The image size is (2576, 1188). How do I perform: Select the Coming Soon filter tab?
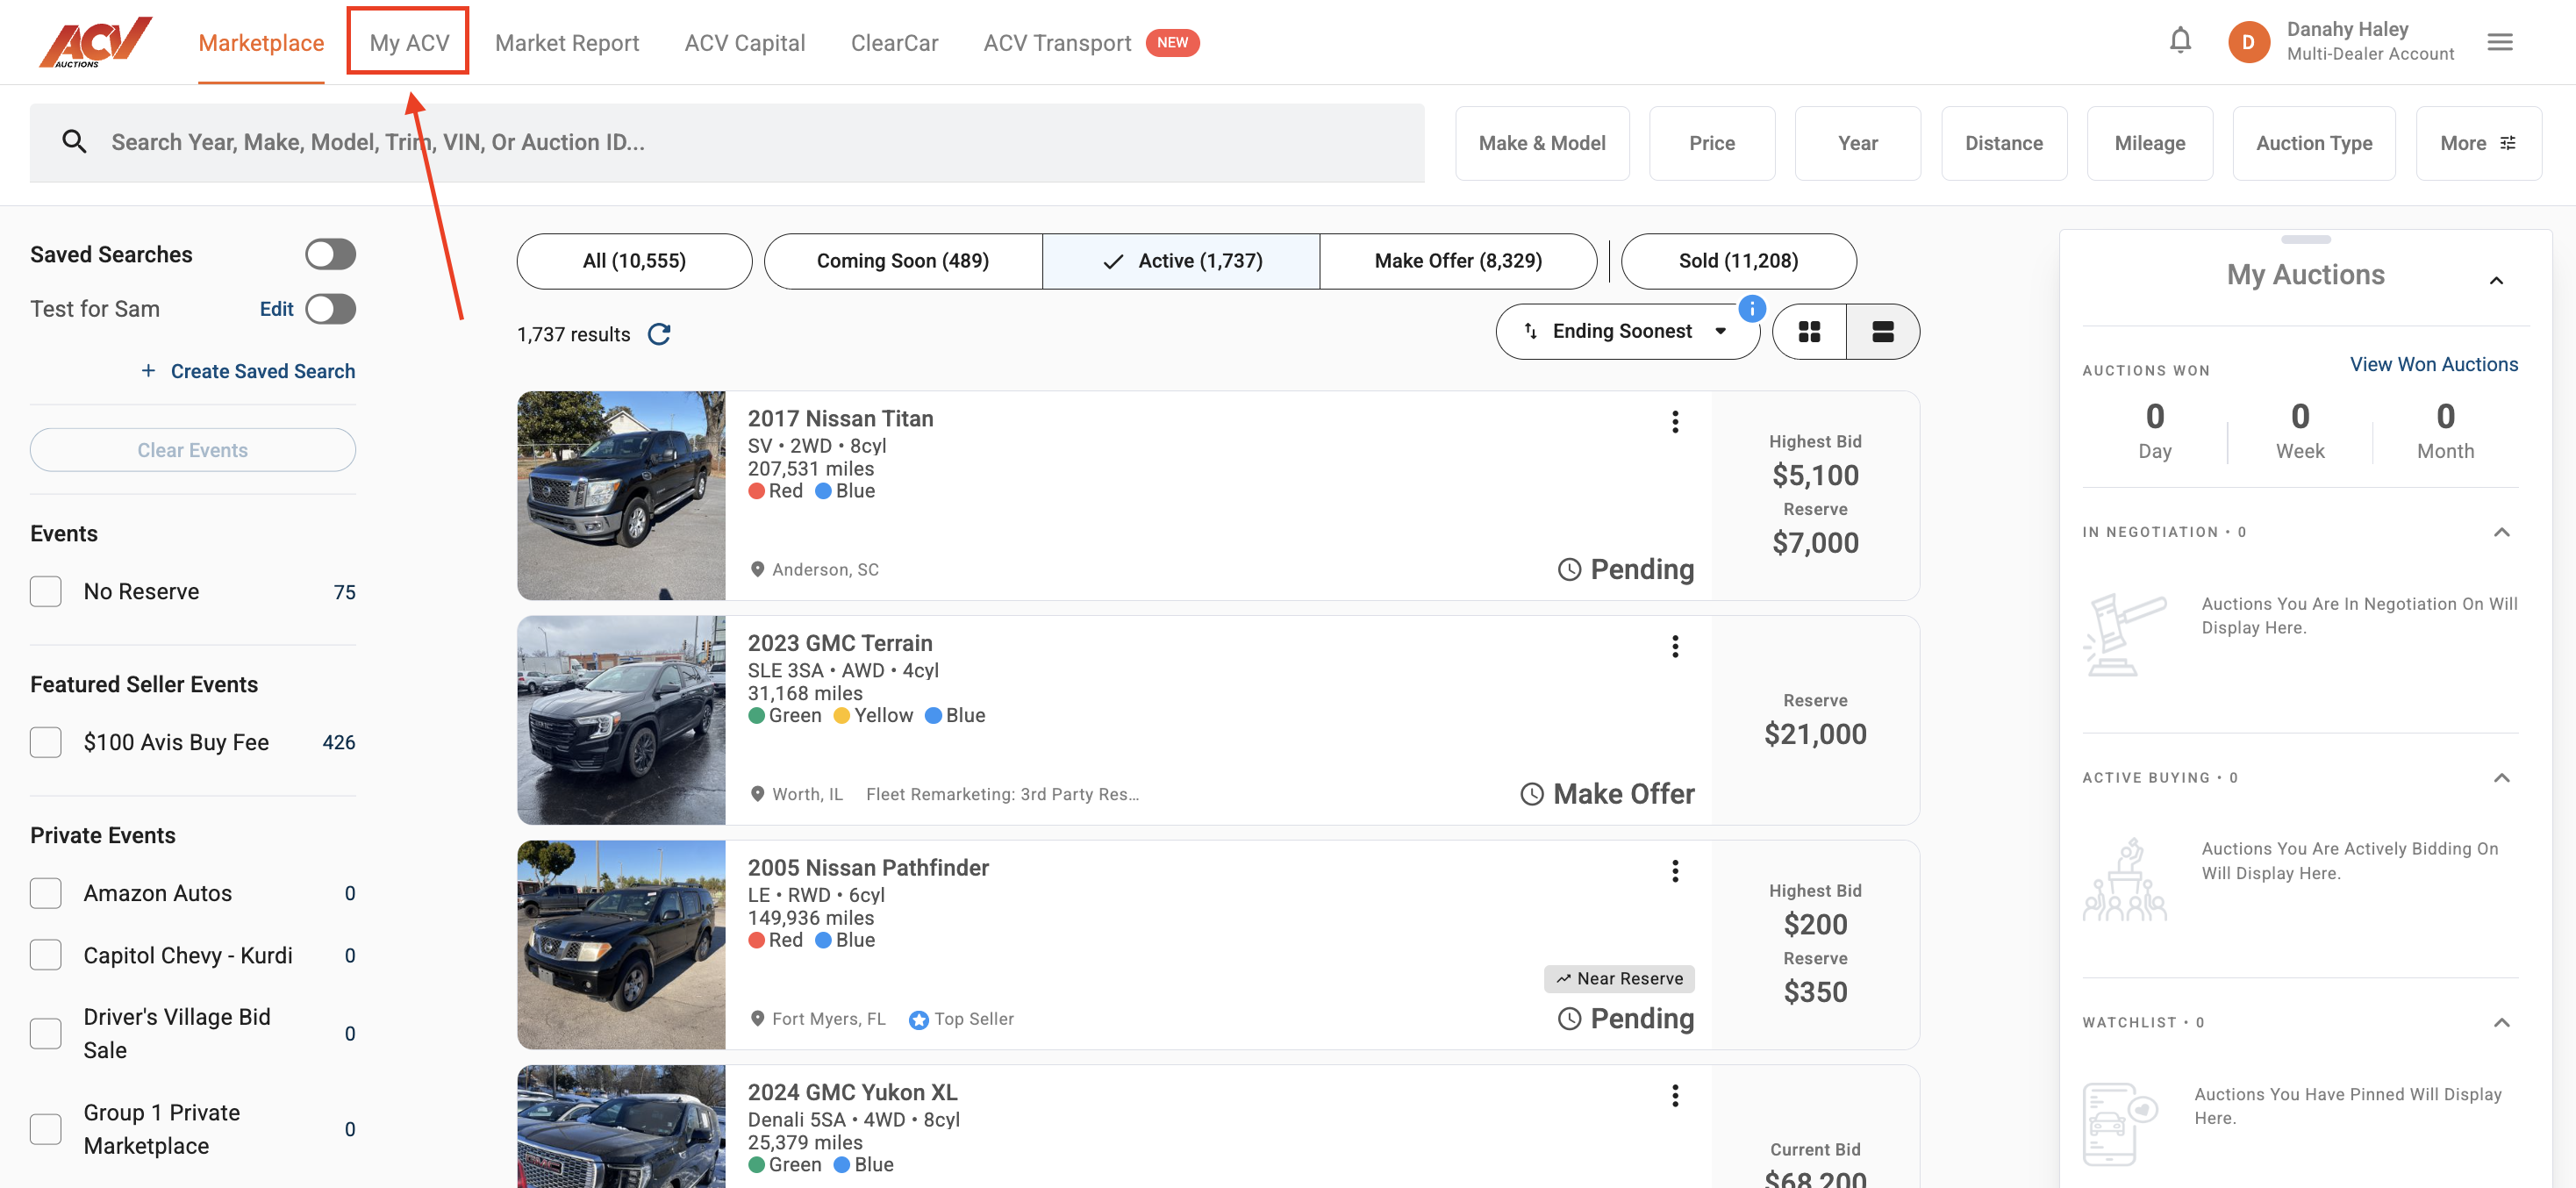pyautogui.click(x=902, y=261)
